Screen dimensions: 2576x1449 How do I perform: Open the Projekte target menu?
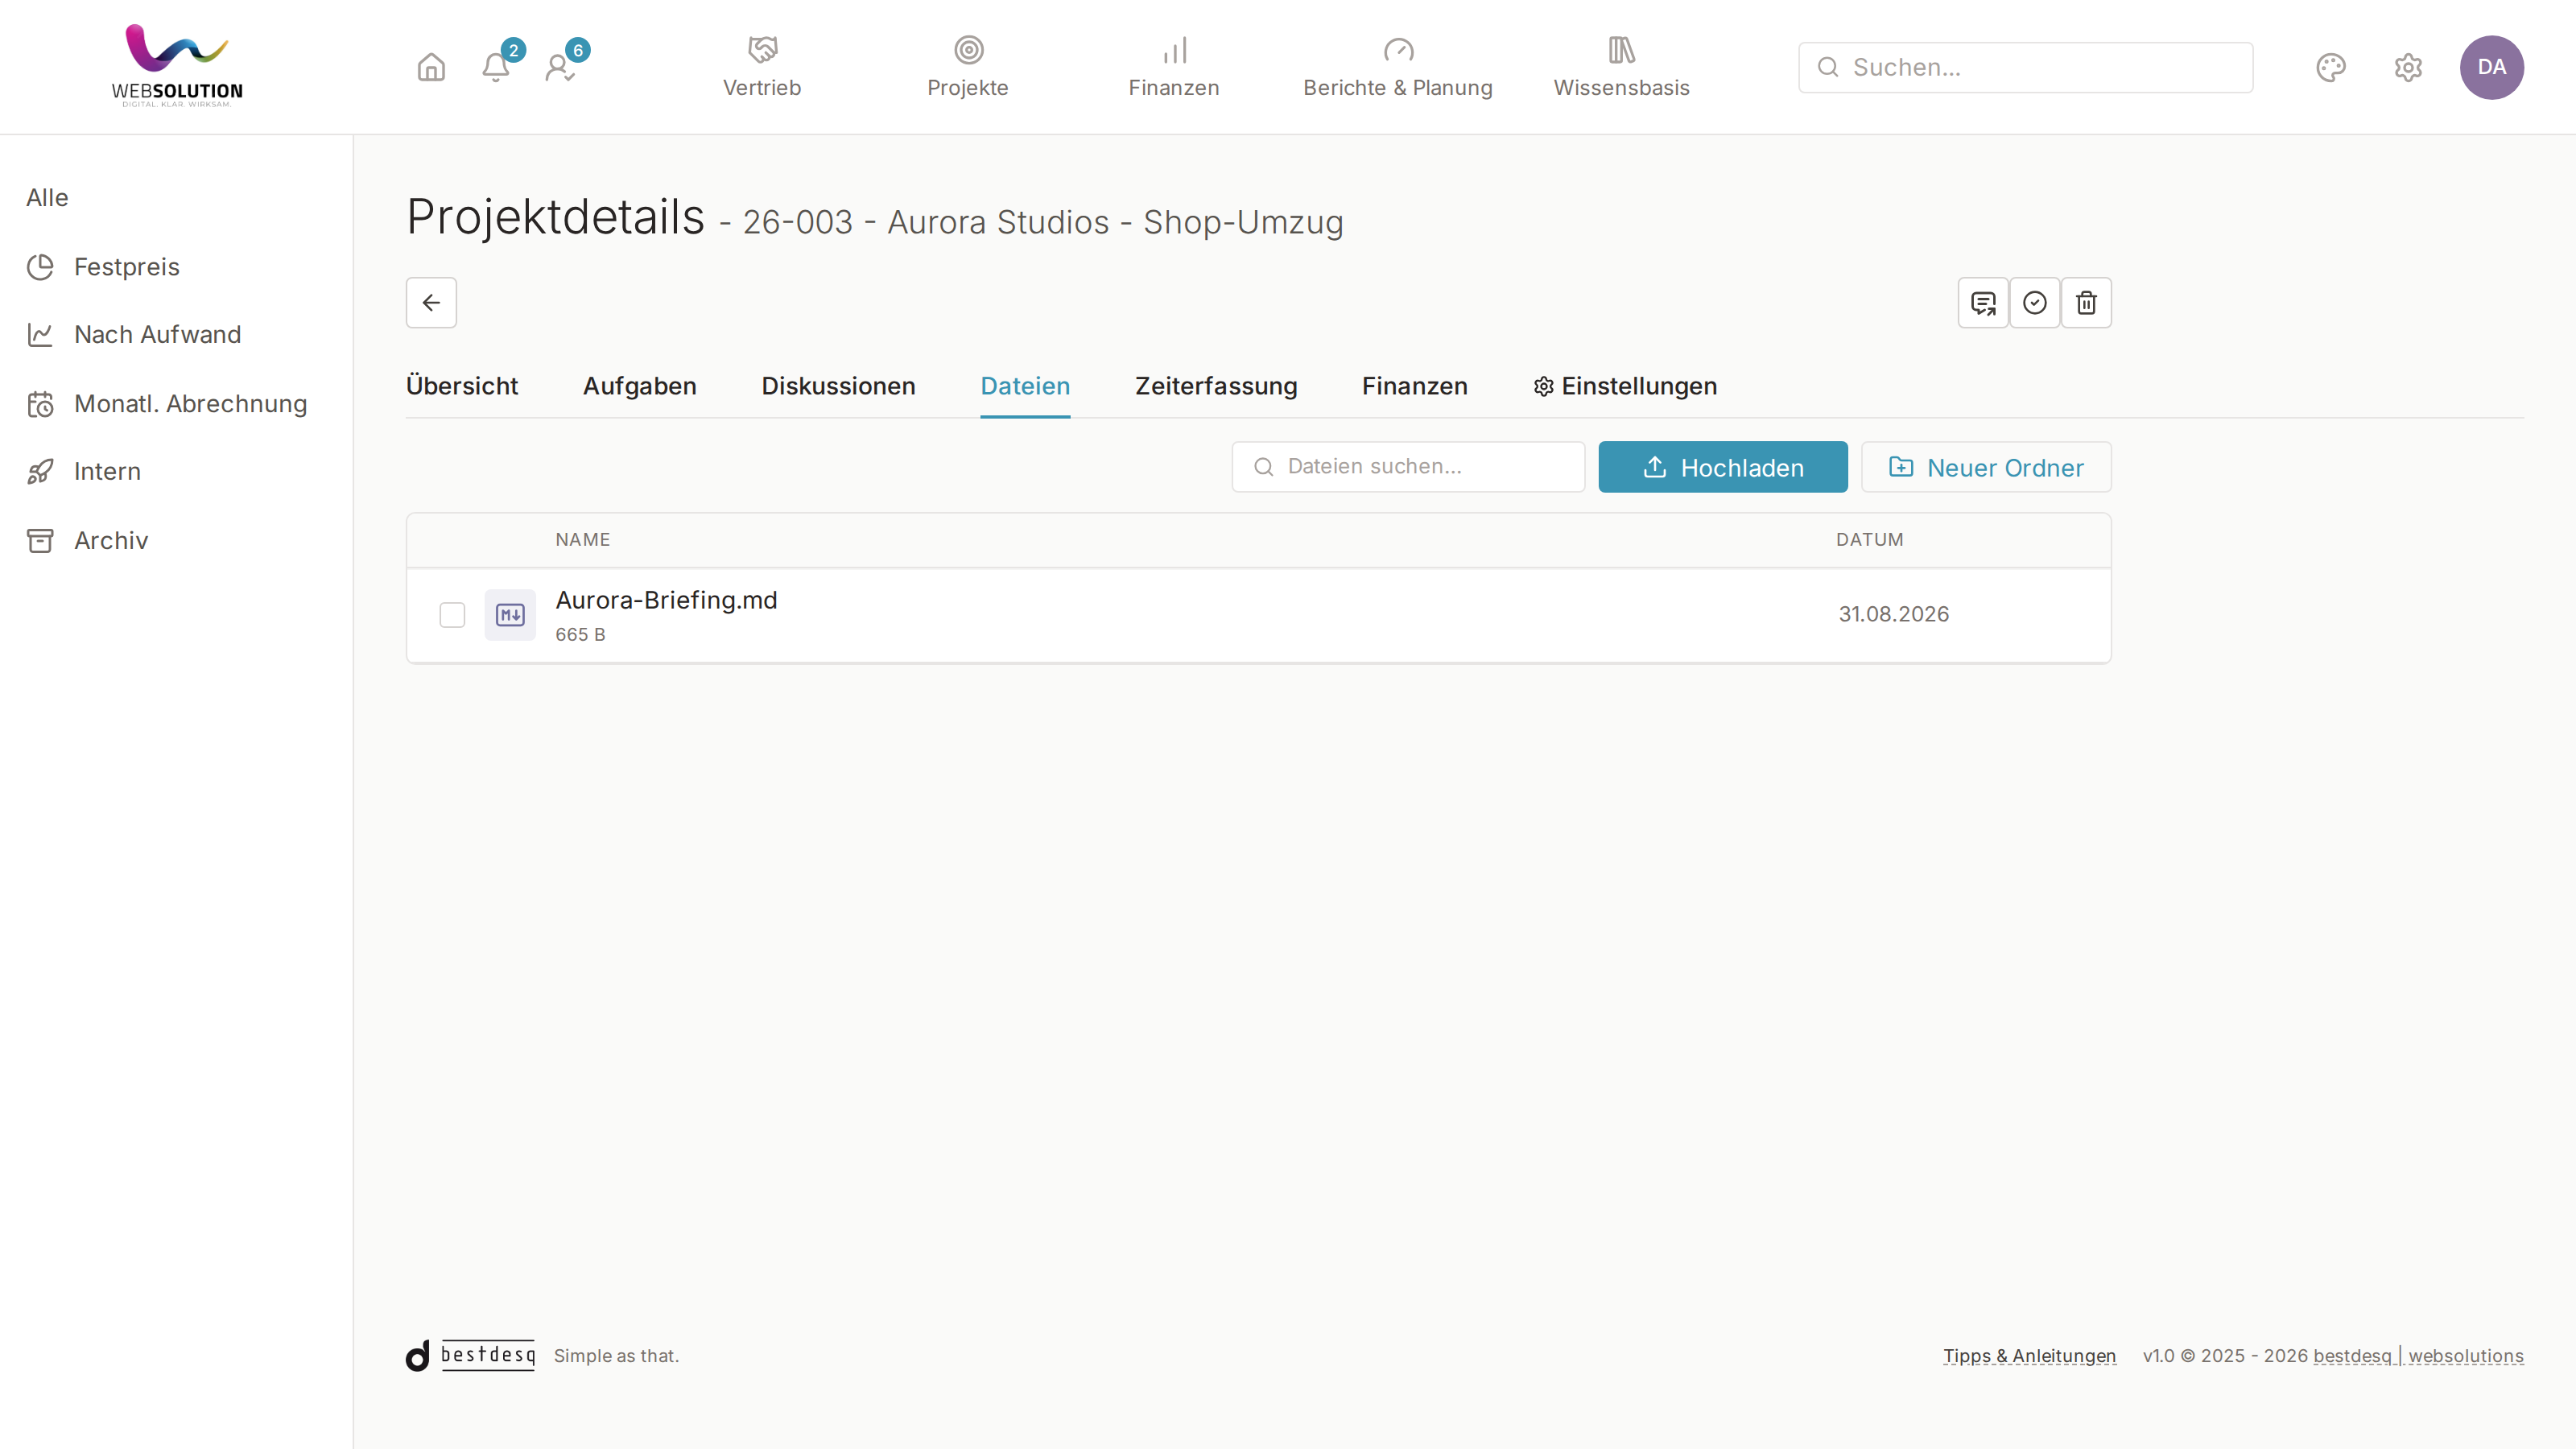coord(968,67)
